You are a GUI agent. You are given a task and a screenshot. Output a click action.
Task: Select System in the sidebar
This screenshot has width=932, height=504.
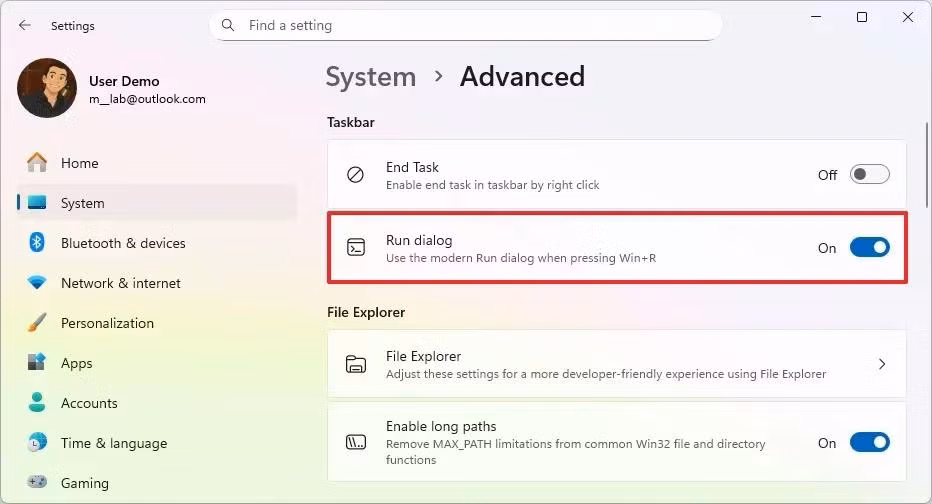[158, 203]
